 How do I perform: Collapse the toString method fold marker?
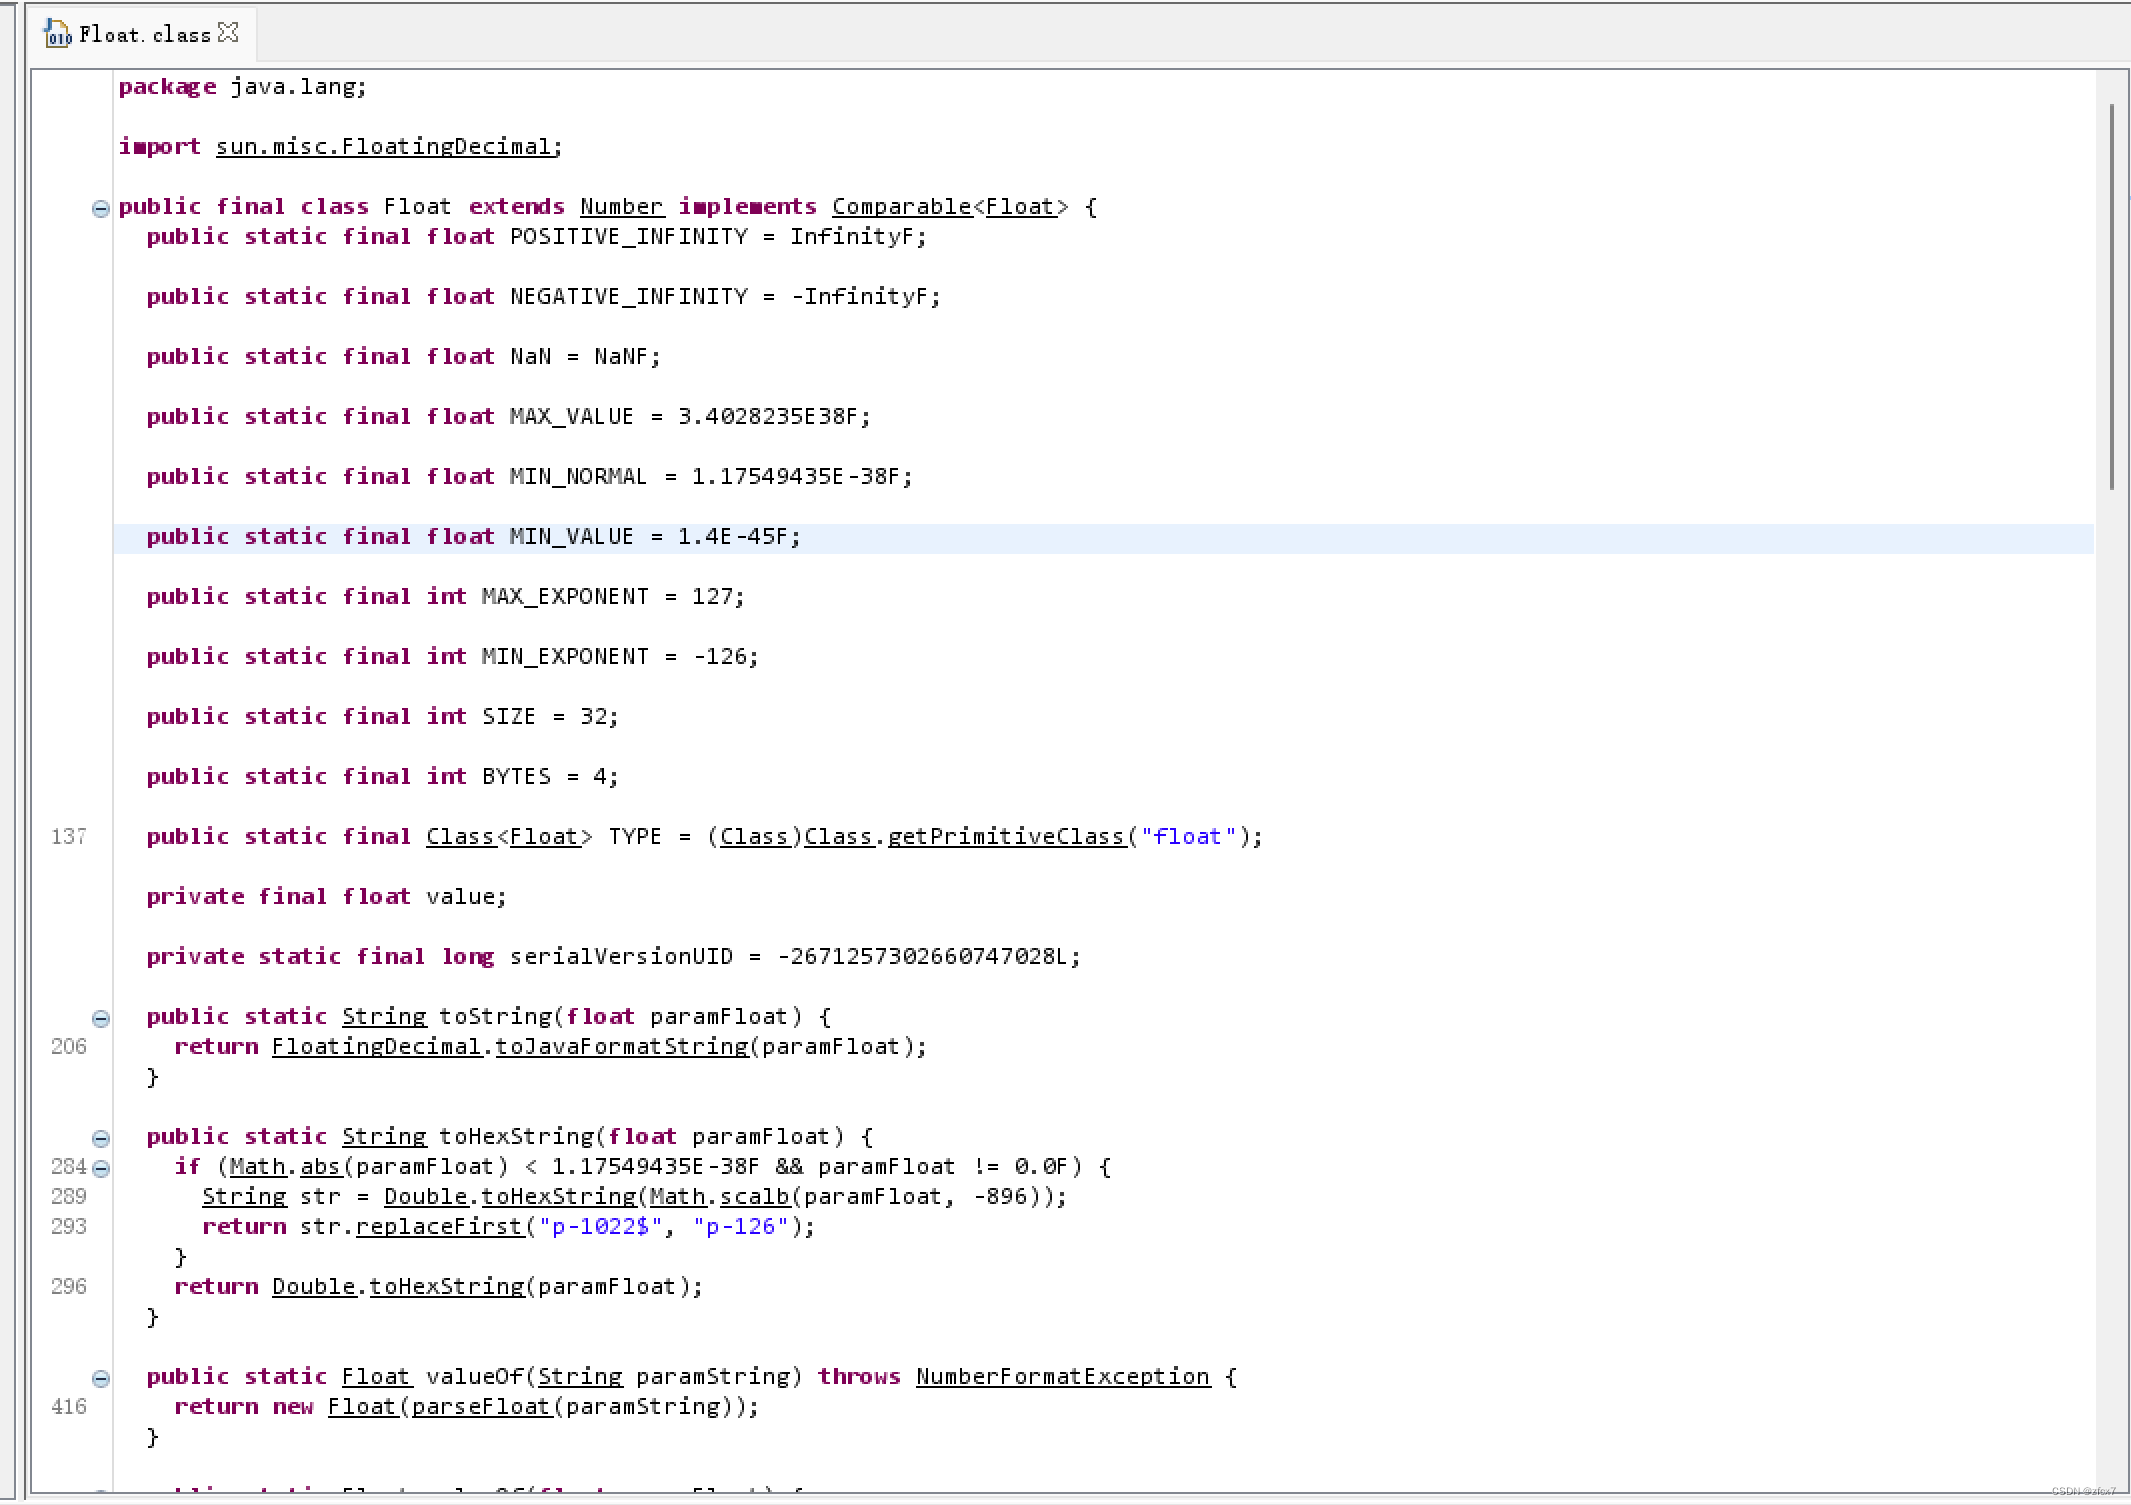click(101, 1018)
